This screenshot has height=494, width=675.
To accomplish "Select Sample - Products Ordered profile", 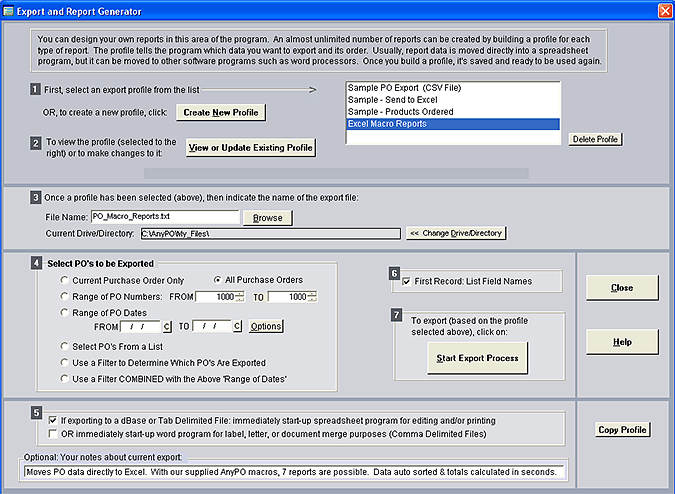I will [x=453, y=112].
